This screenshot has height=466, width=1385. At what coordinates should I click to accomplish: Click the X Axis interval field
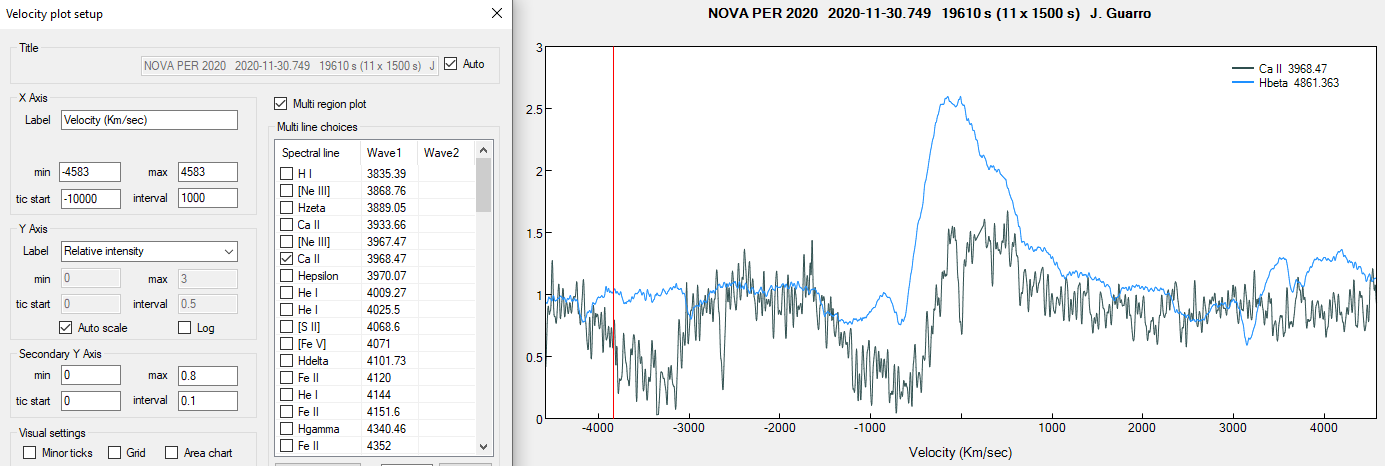[207, 198]
